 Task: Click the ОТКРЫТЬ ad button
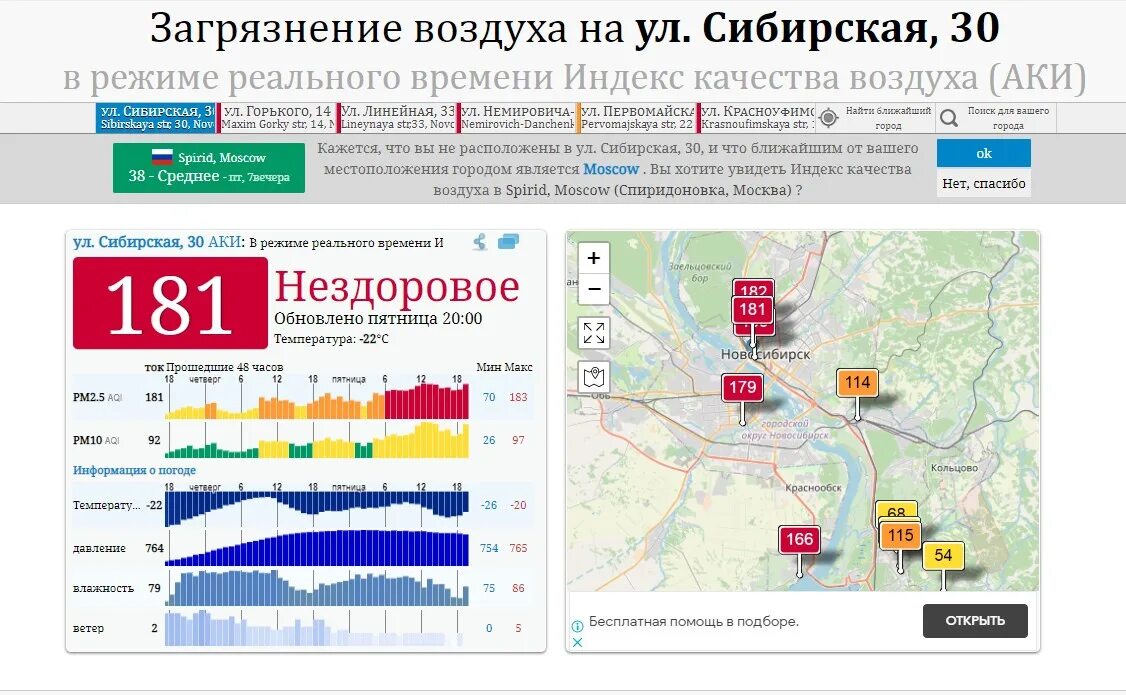coord(974,620)
